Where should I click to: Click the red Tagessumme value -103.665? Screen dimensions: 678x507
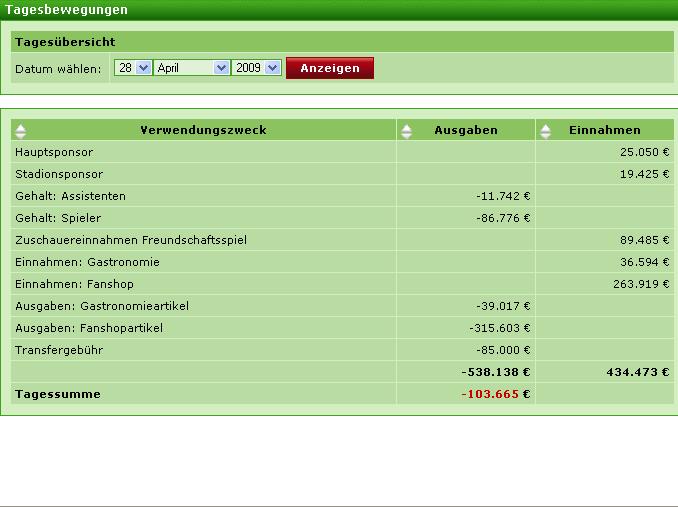tap(490, 394)
